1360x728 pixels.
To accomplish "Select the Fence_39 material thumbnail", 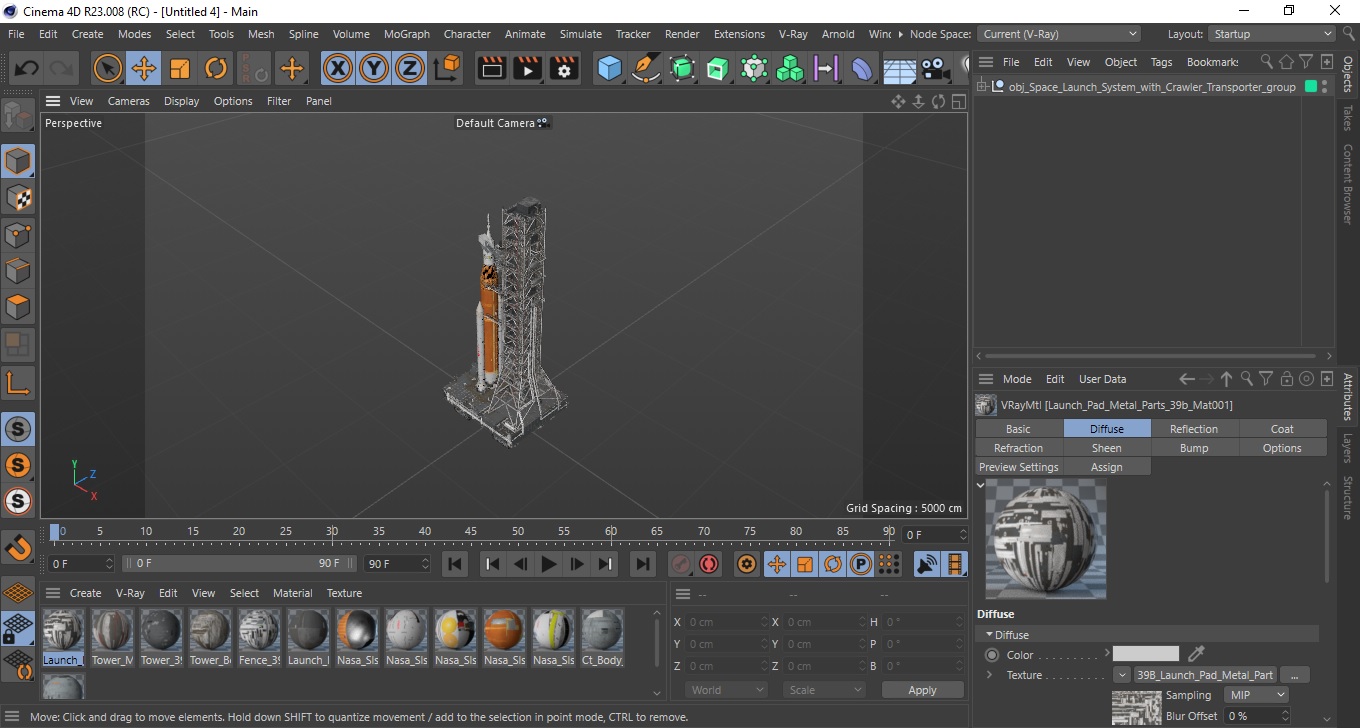I will point(259,637).
